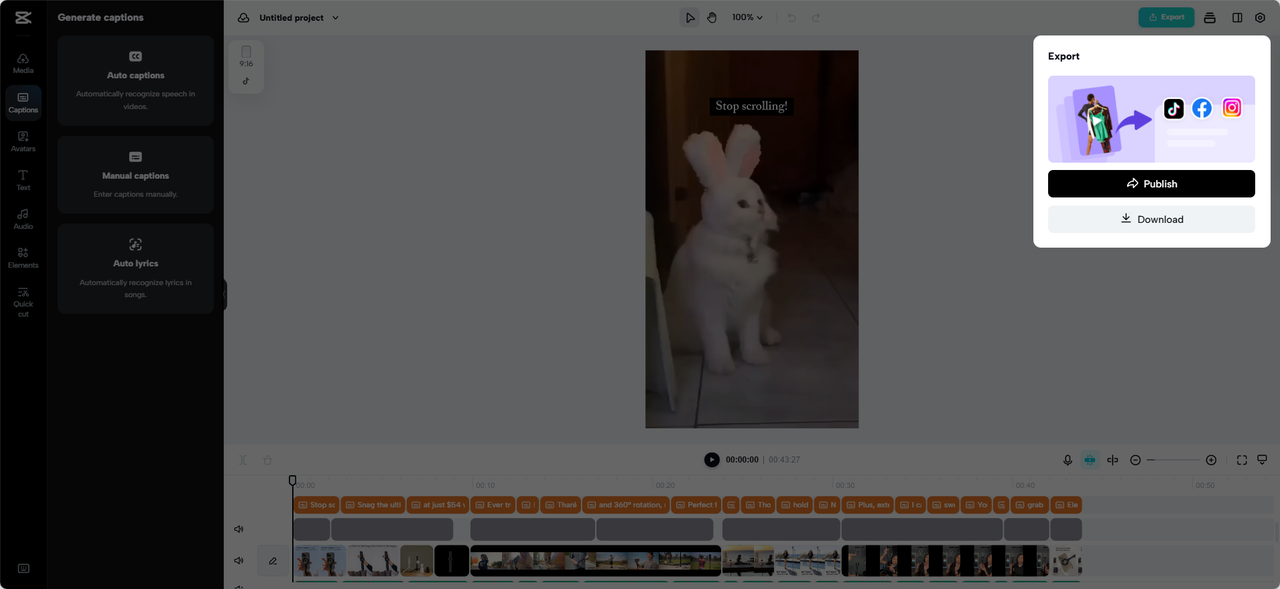Mute the track below the captions

point(239,529)
